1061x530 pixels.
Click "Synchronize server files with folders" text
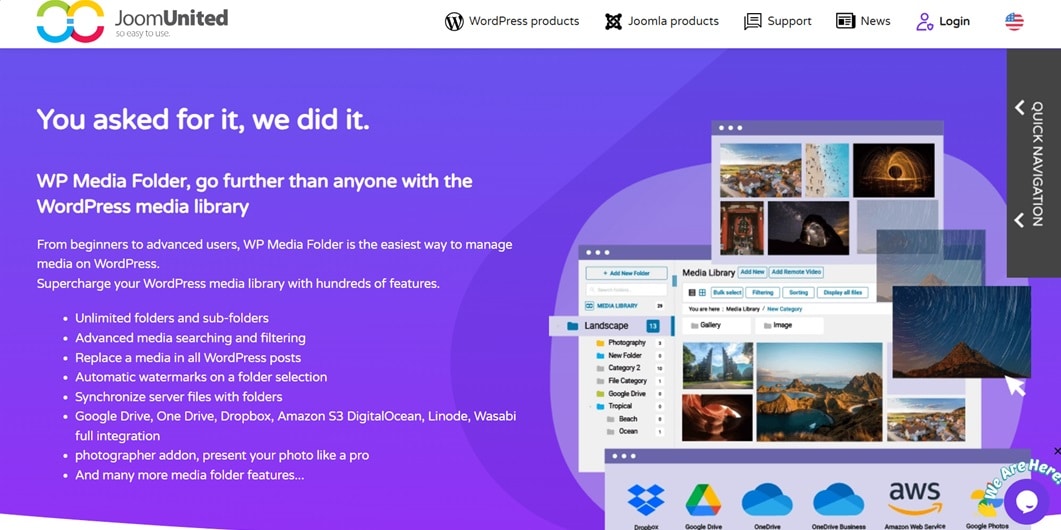[x=179, y=397]
